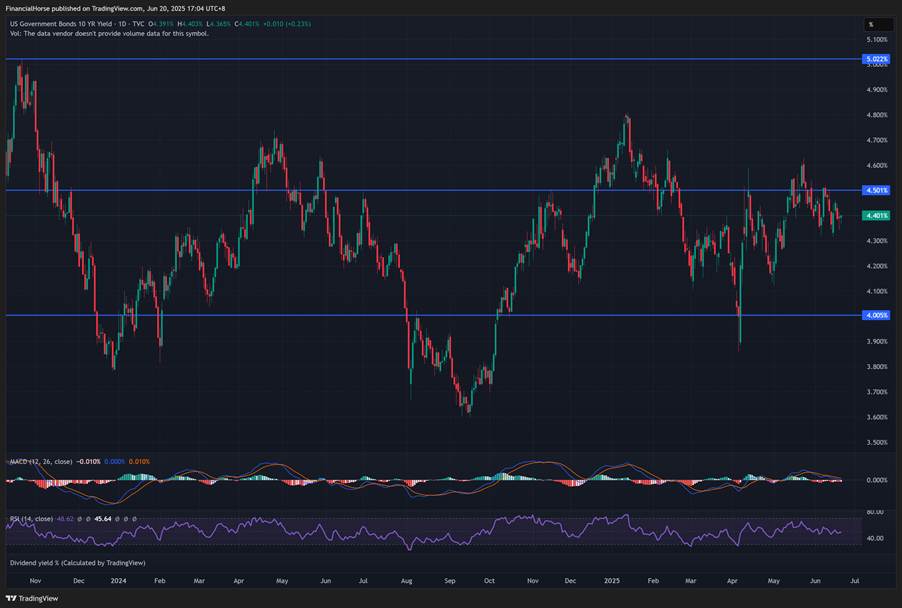The width and height of the screenshot is (902, 608).
Task: Click the 0.000% MACD scale label
Action: (877, 480)
